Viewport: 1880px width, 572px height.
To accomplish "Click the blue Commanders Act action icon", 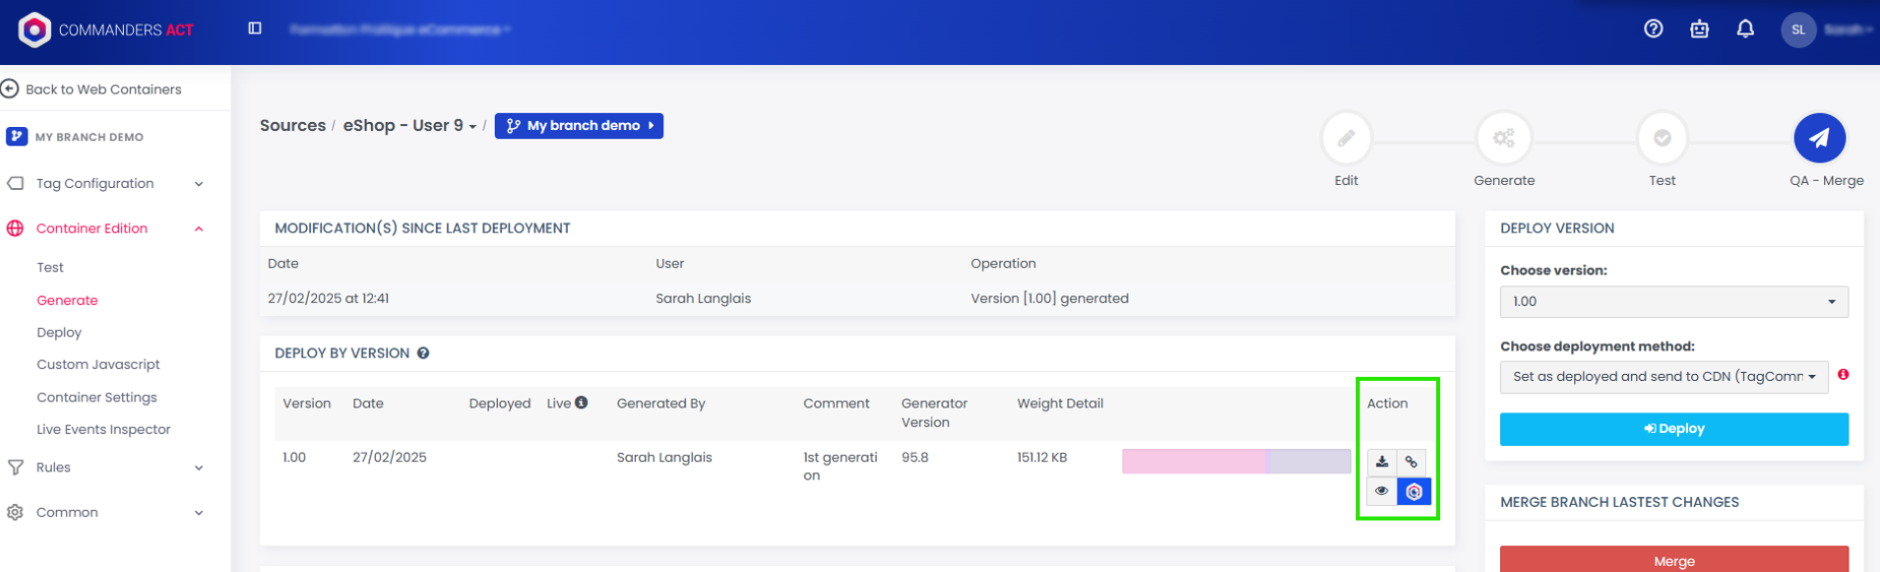I will (1414, 491).
